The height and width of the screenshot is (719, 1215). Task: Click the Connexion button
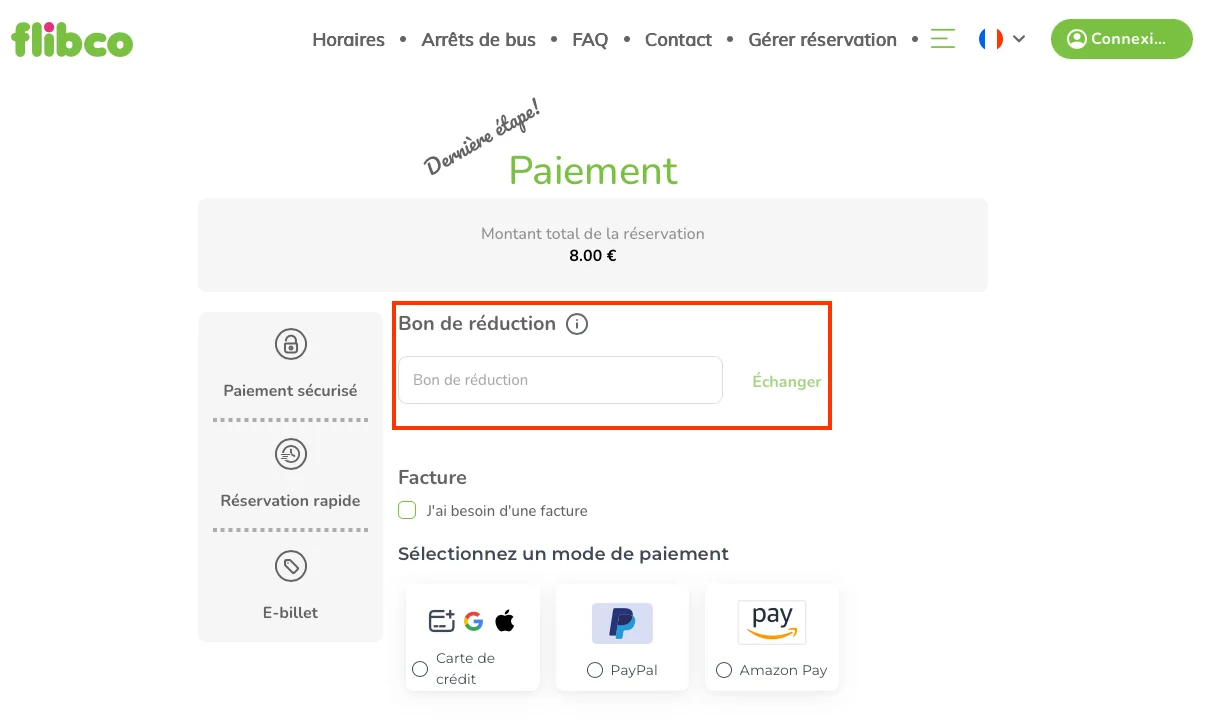tap(1121, 38)
